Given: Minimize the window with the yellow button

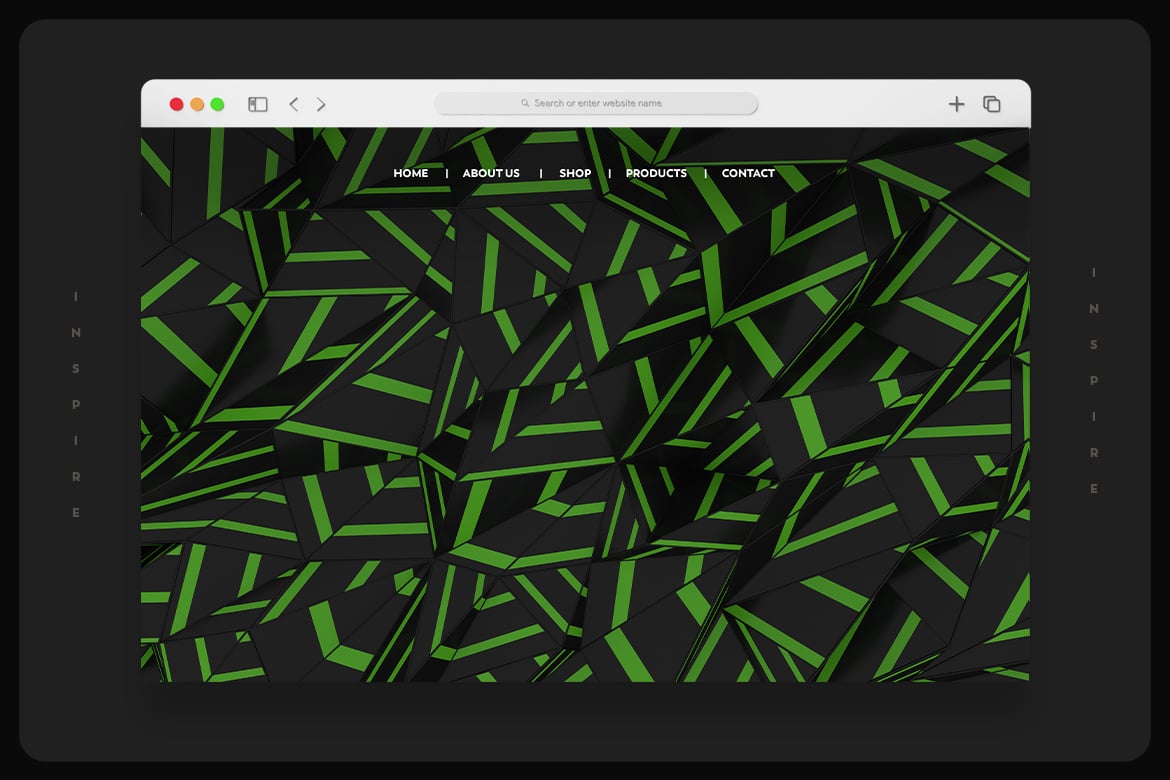Looking at the screenshot, I should point(197,104).
